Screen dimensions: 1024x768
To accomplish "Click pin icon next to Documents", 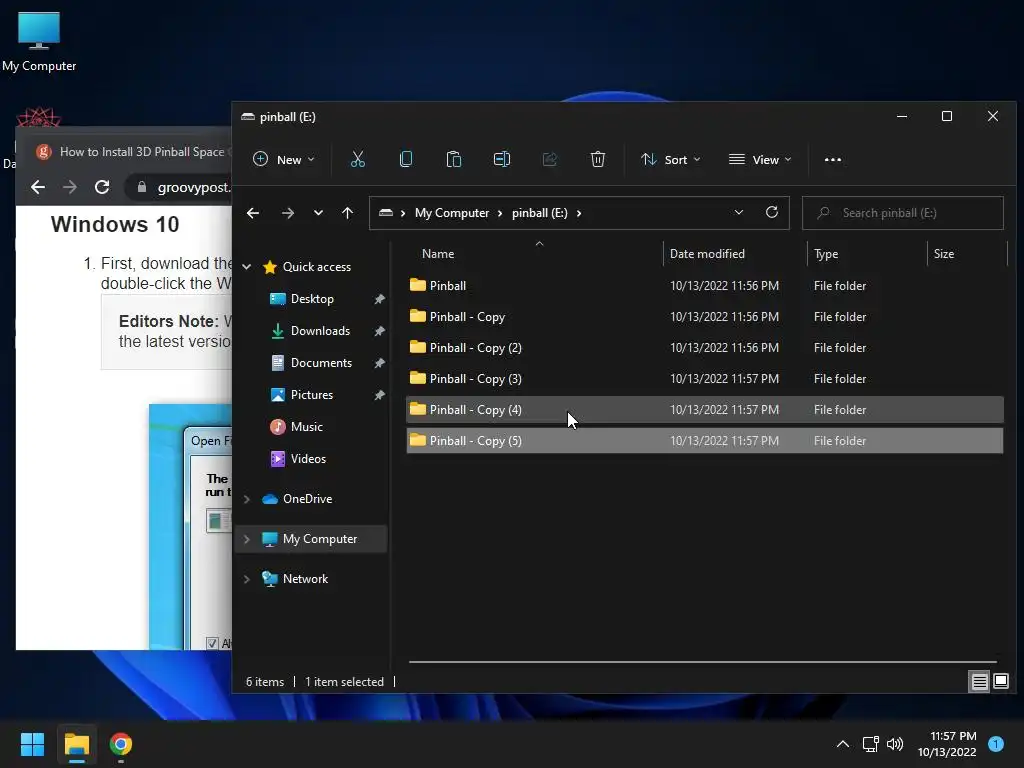I will pos(379,363).
